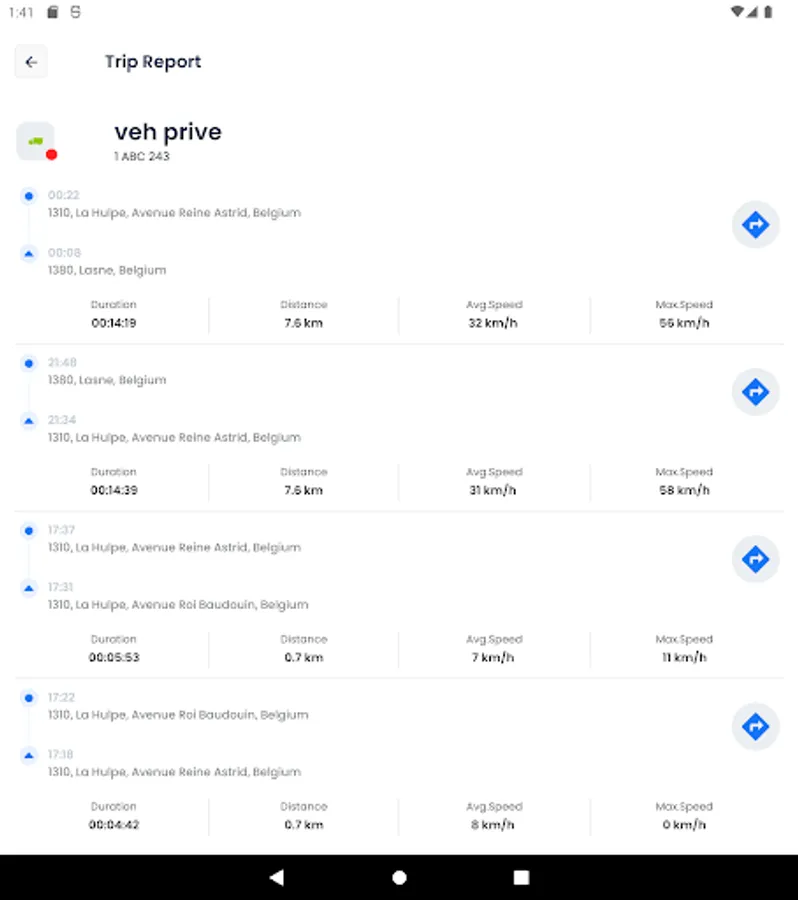Viewport: 798px width, 900px height.
Task: Select the 21:34 trip start marker
Action: [29, 420]
